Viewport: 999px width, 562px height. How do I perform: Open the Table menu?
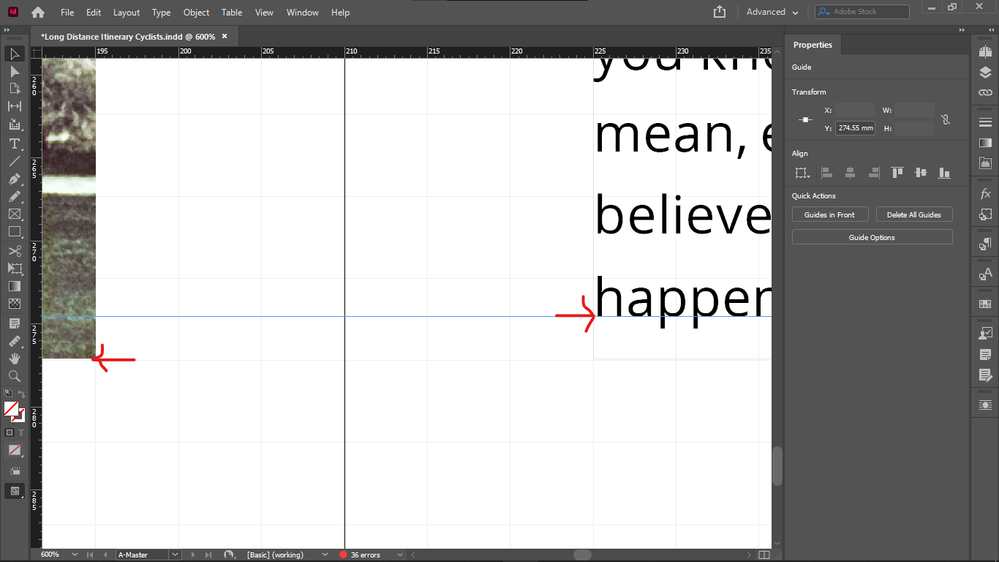232,13
